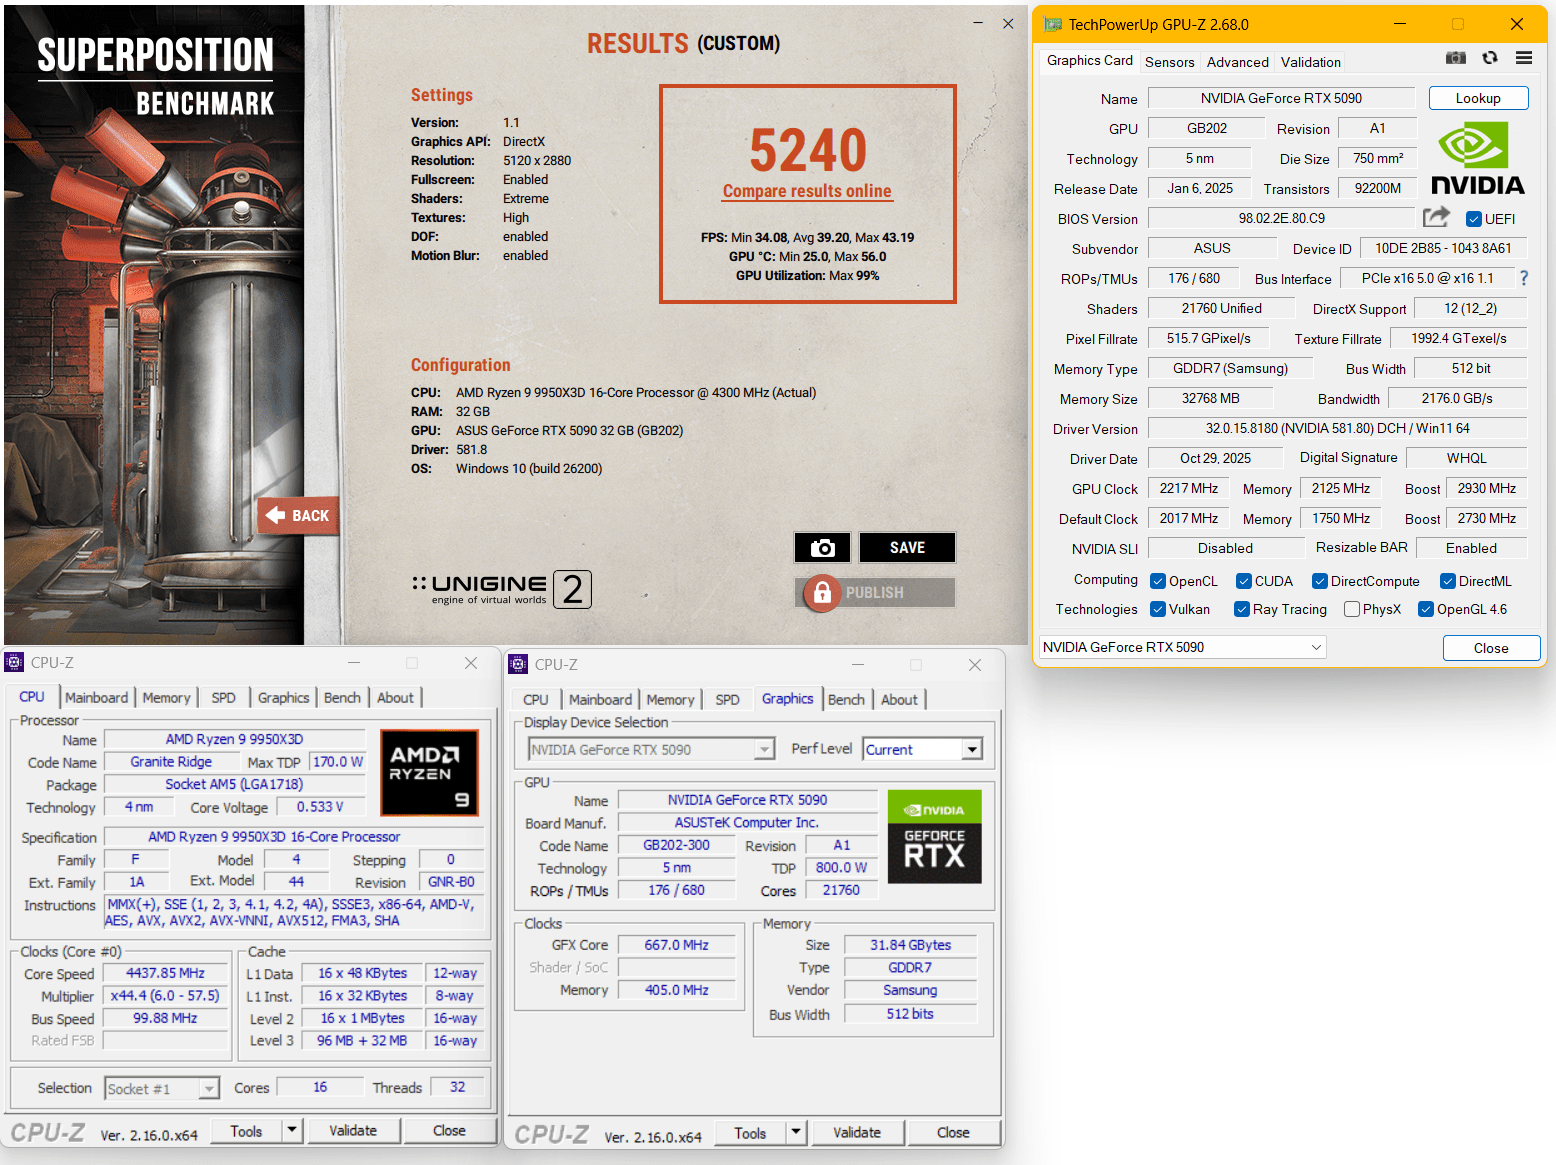The width and height of the screenshot is (1556, 1165).
Task: Click Compare results online link
Action: [x=807, y=191]
